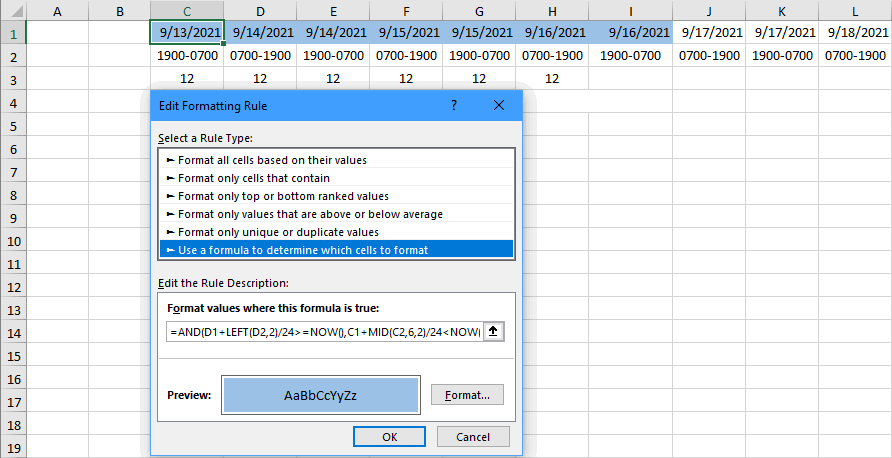This screenshot has height=458, width=892.
Task: Select column I header
Action: point(630,10)
